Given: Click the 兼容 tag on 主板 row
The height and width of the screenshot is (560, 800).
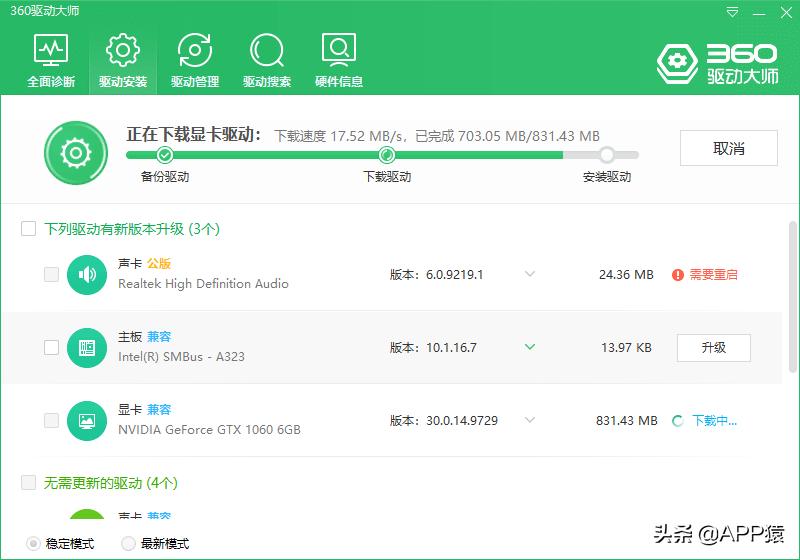Looking at the screenshot, I should coord(159,337).
